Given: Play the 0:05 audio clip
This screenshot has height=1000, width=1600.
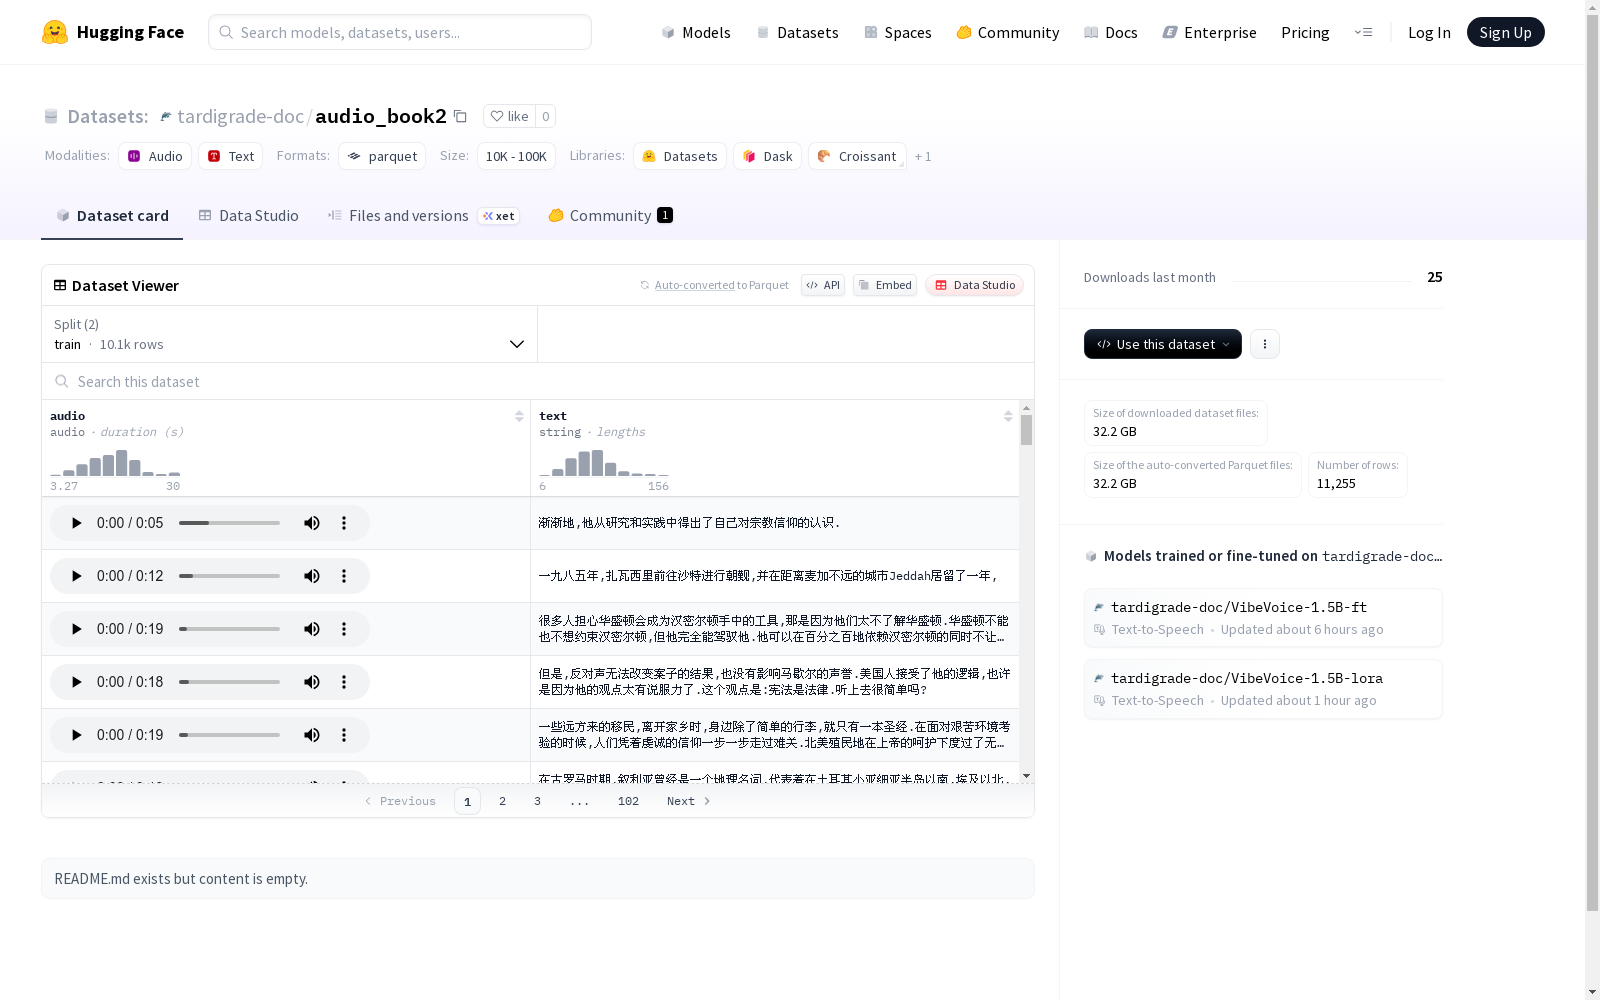Looking at the screenshot, I should coord(76,523).
